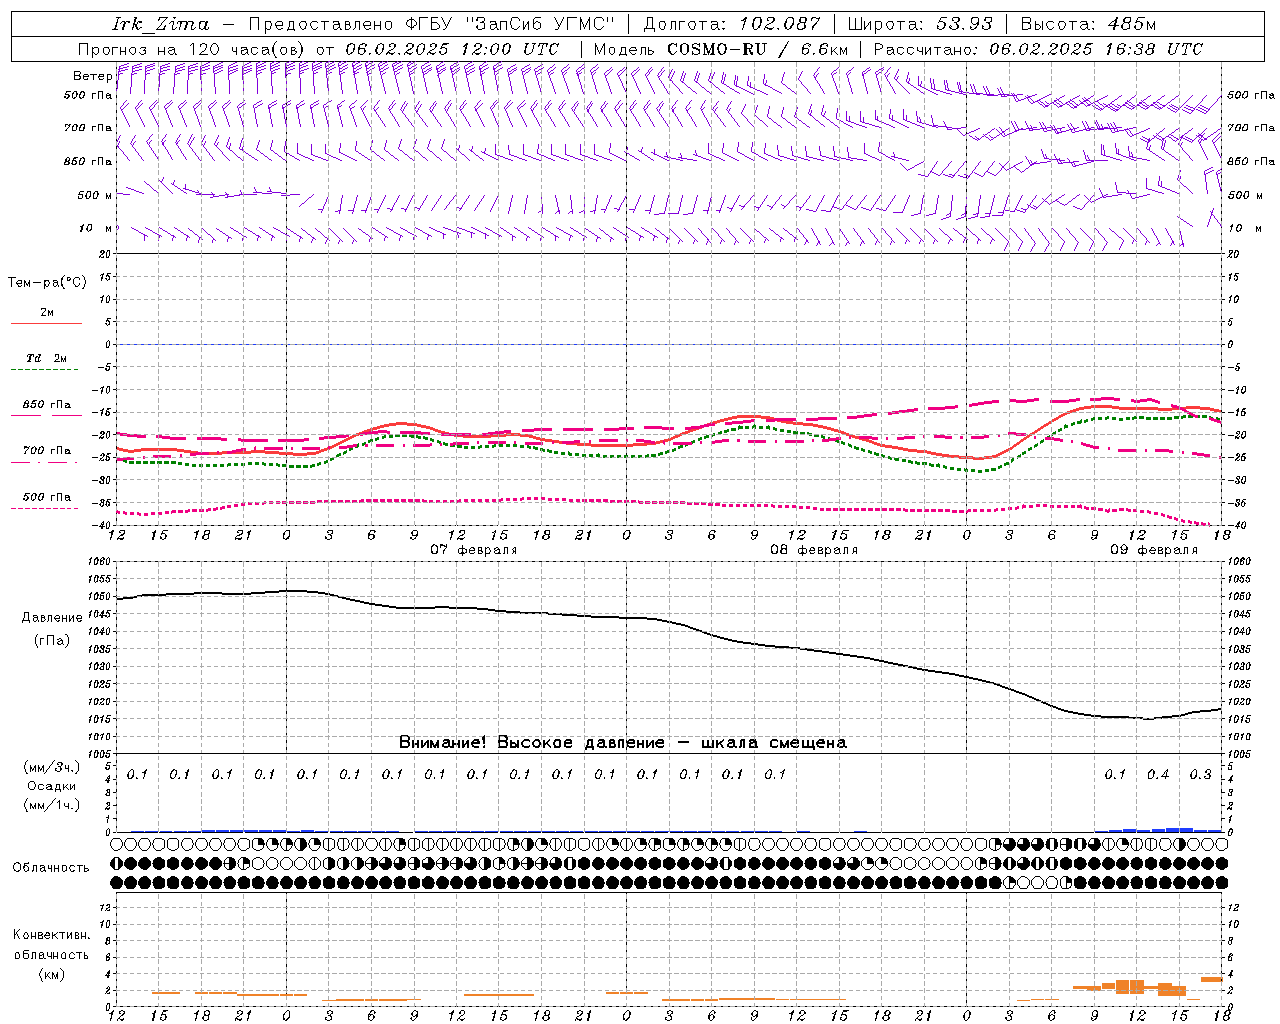Click the blue zero-degree line in temperature chart
Image resolution: width=1280 pixels, height=1024 pixels.
(669, 344)
